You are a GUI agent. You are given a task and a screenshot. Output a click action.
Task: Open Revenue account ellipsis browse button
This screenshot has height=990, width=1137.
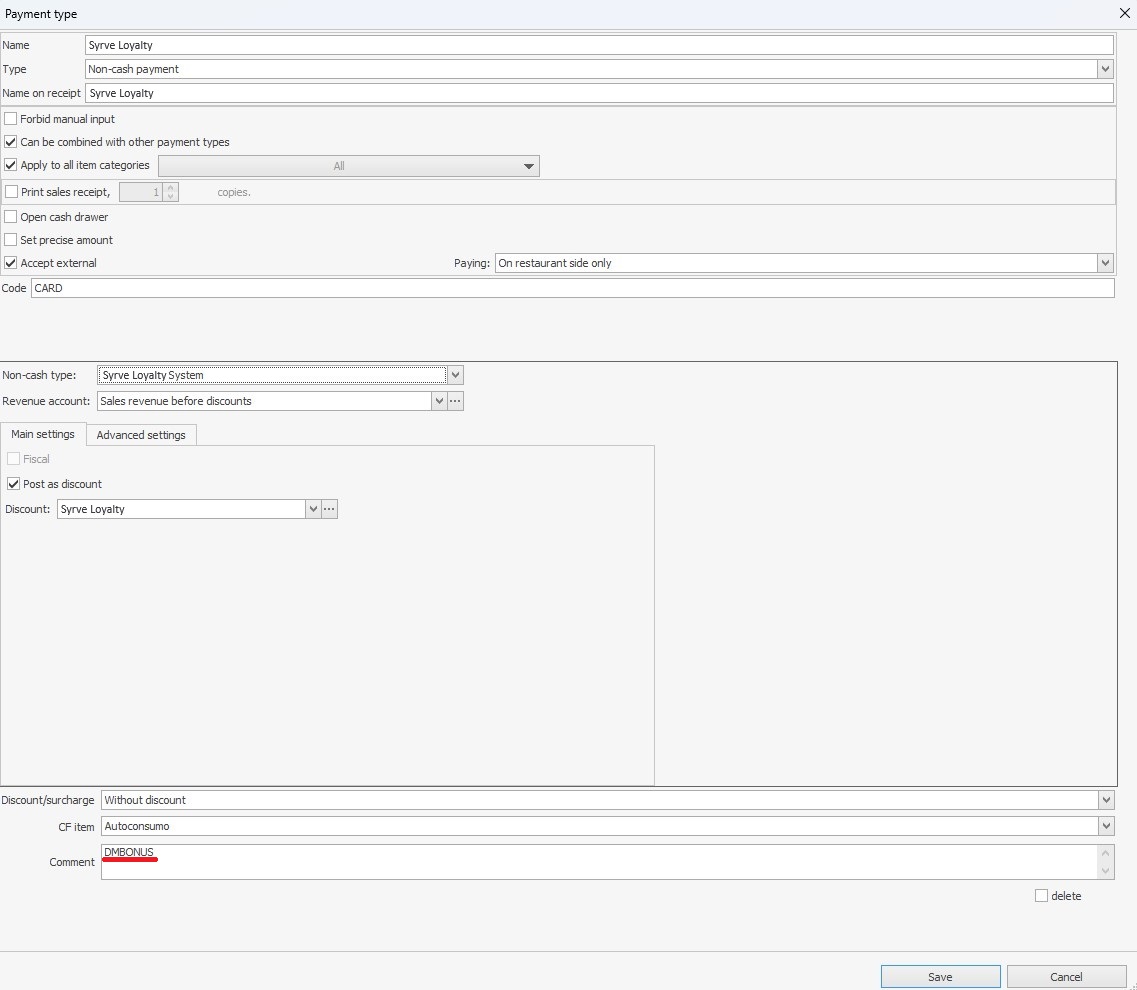[x=455, y=401]
